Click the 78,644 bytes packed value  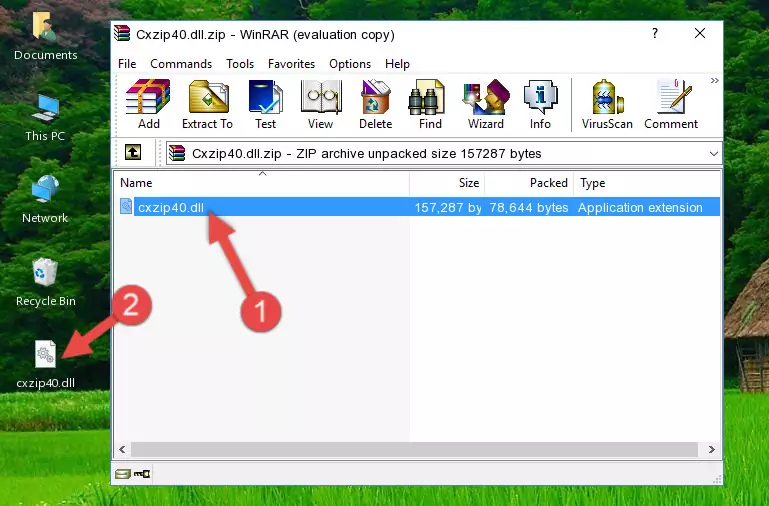click(529, 207)
